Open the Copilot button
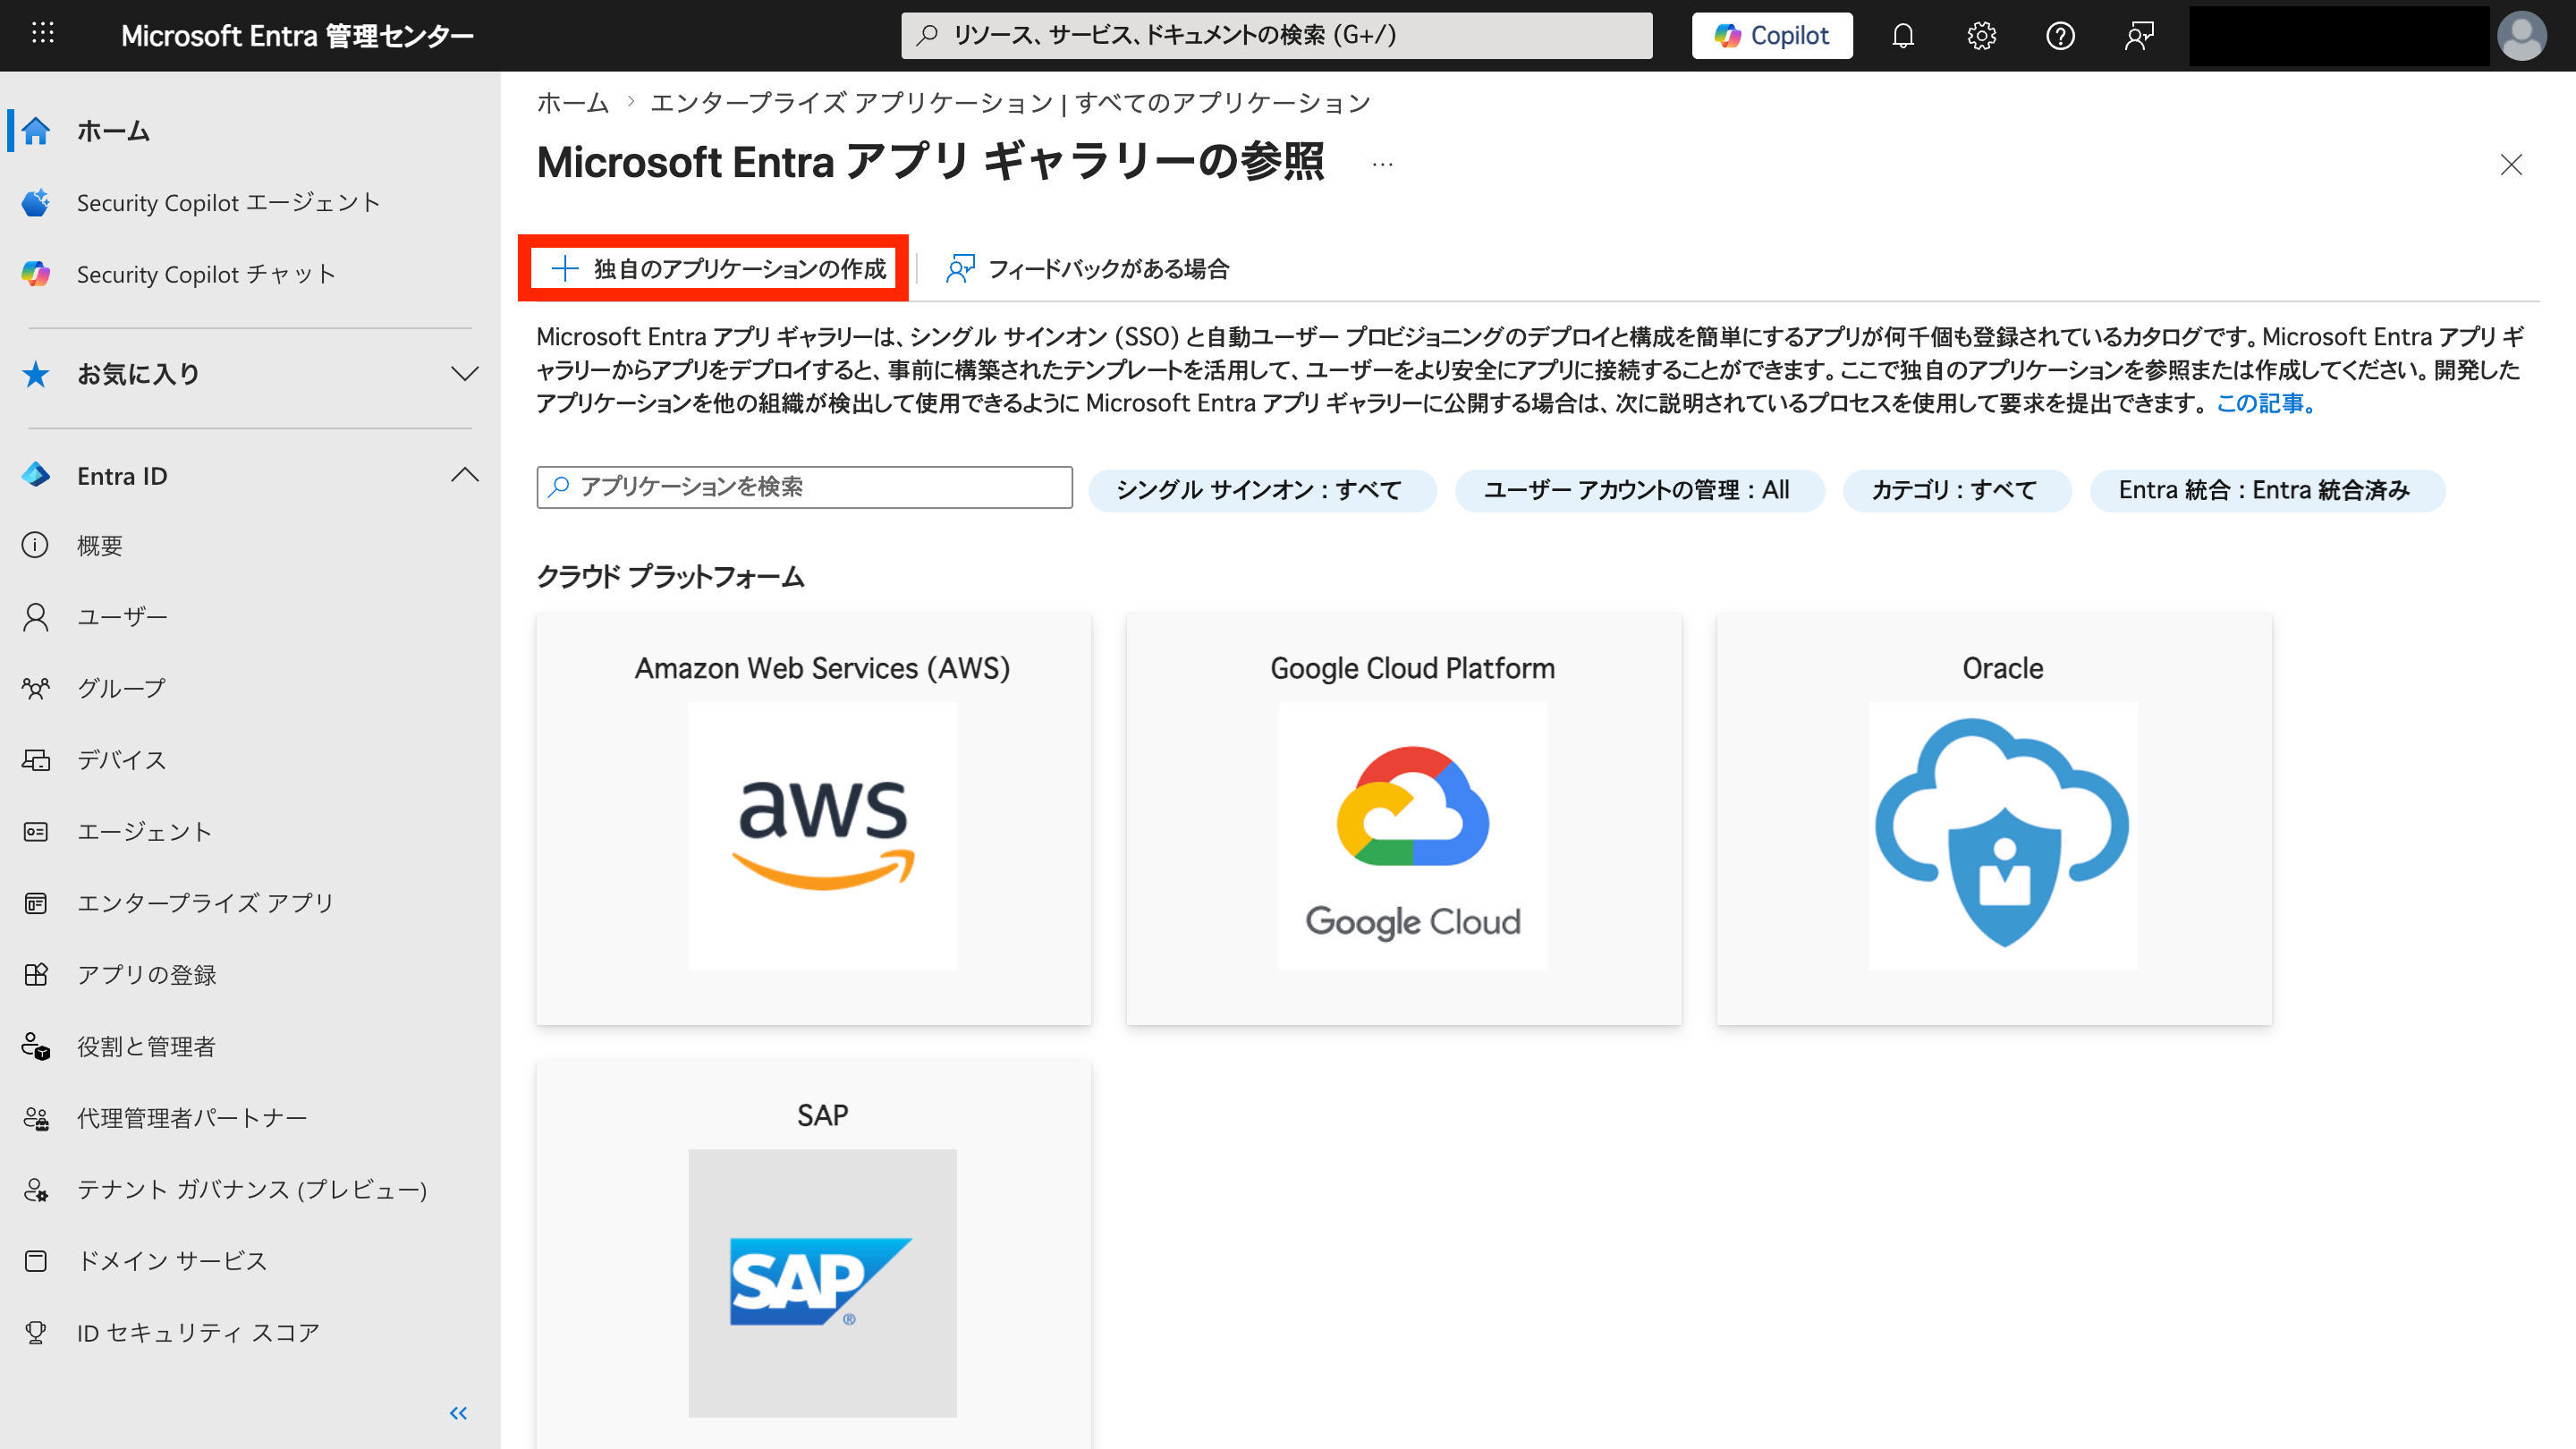 coord(1772,36)
